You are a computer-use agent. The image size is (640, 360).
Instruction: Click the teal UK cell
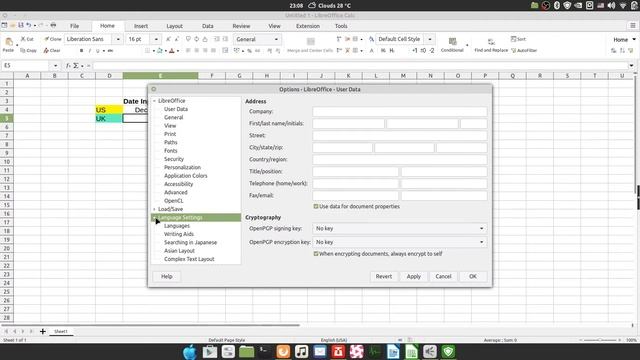(109, 118)
